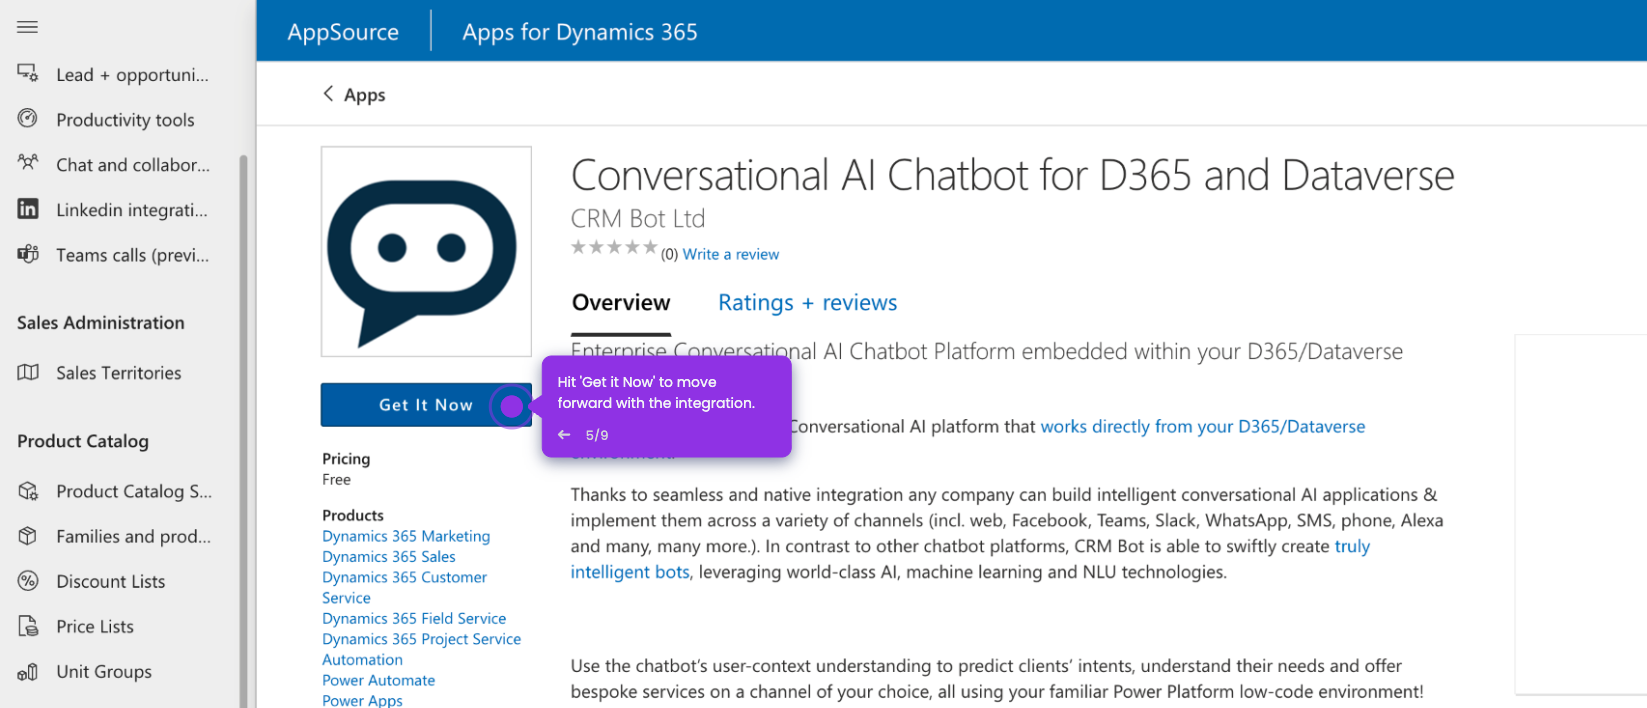Screen dimensions: 1647x708
Task: Click the Chat and collaboration people icon
Action: coord(28,163)
